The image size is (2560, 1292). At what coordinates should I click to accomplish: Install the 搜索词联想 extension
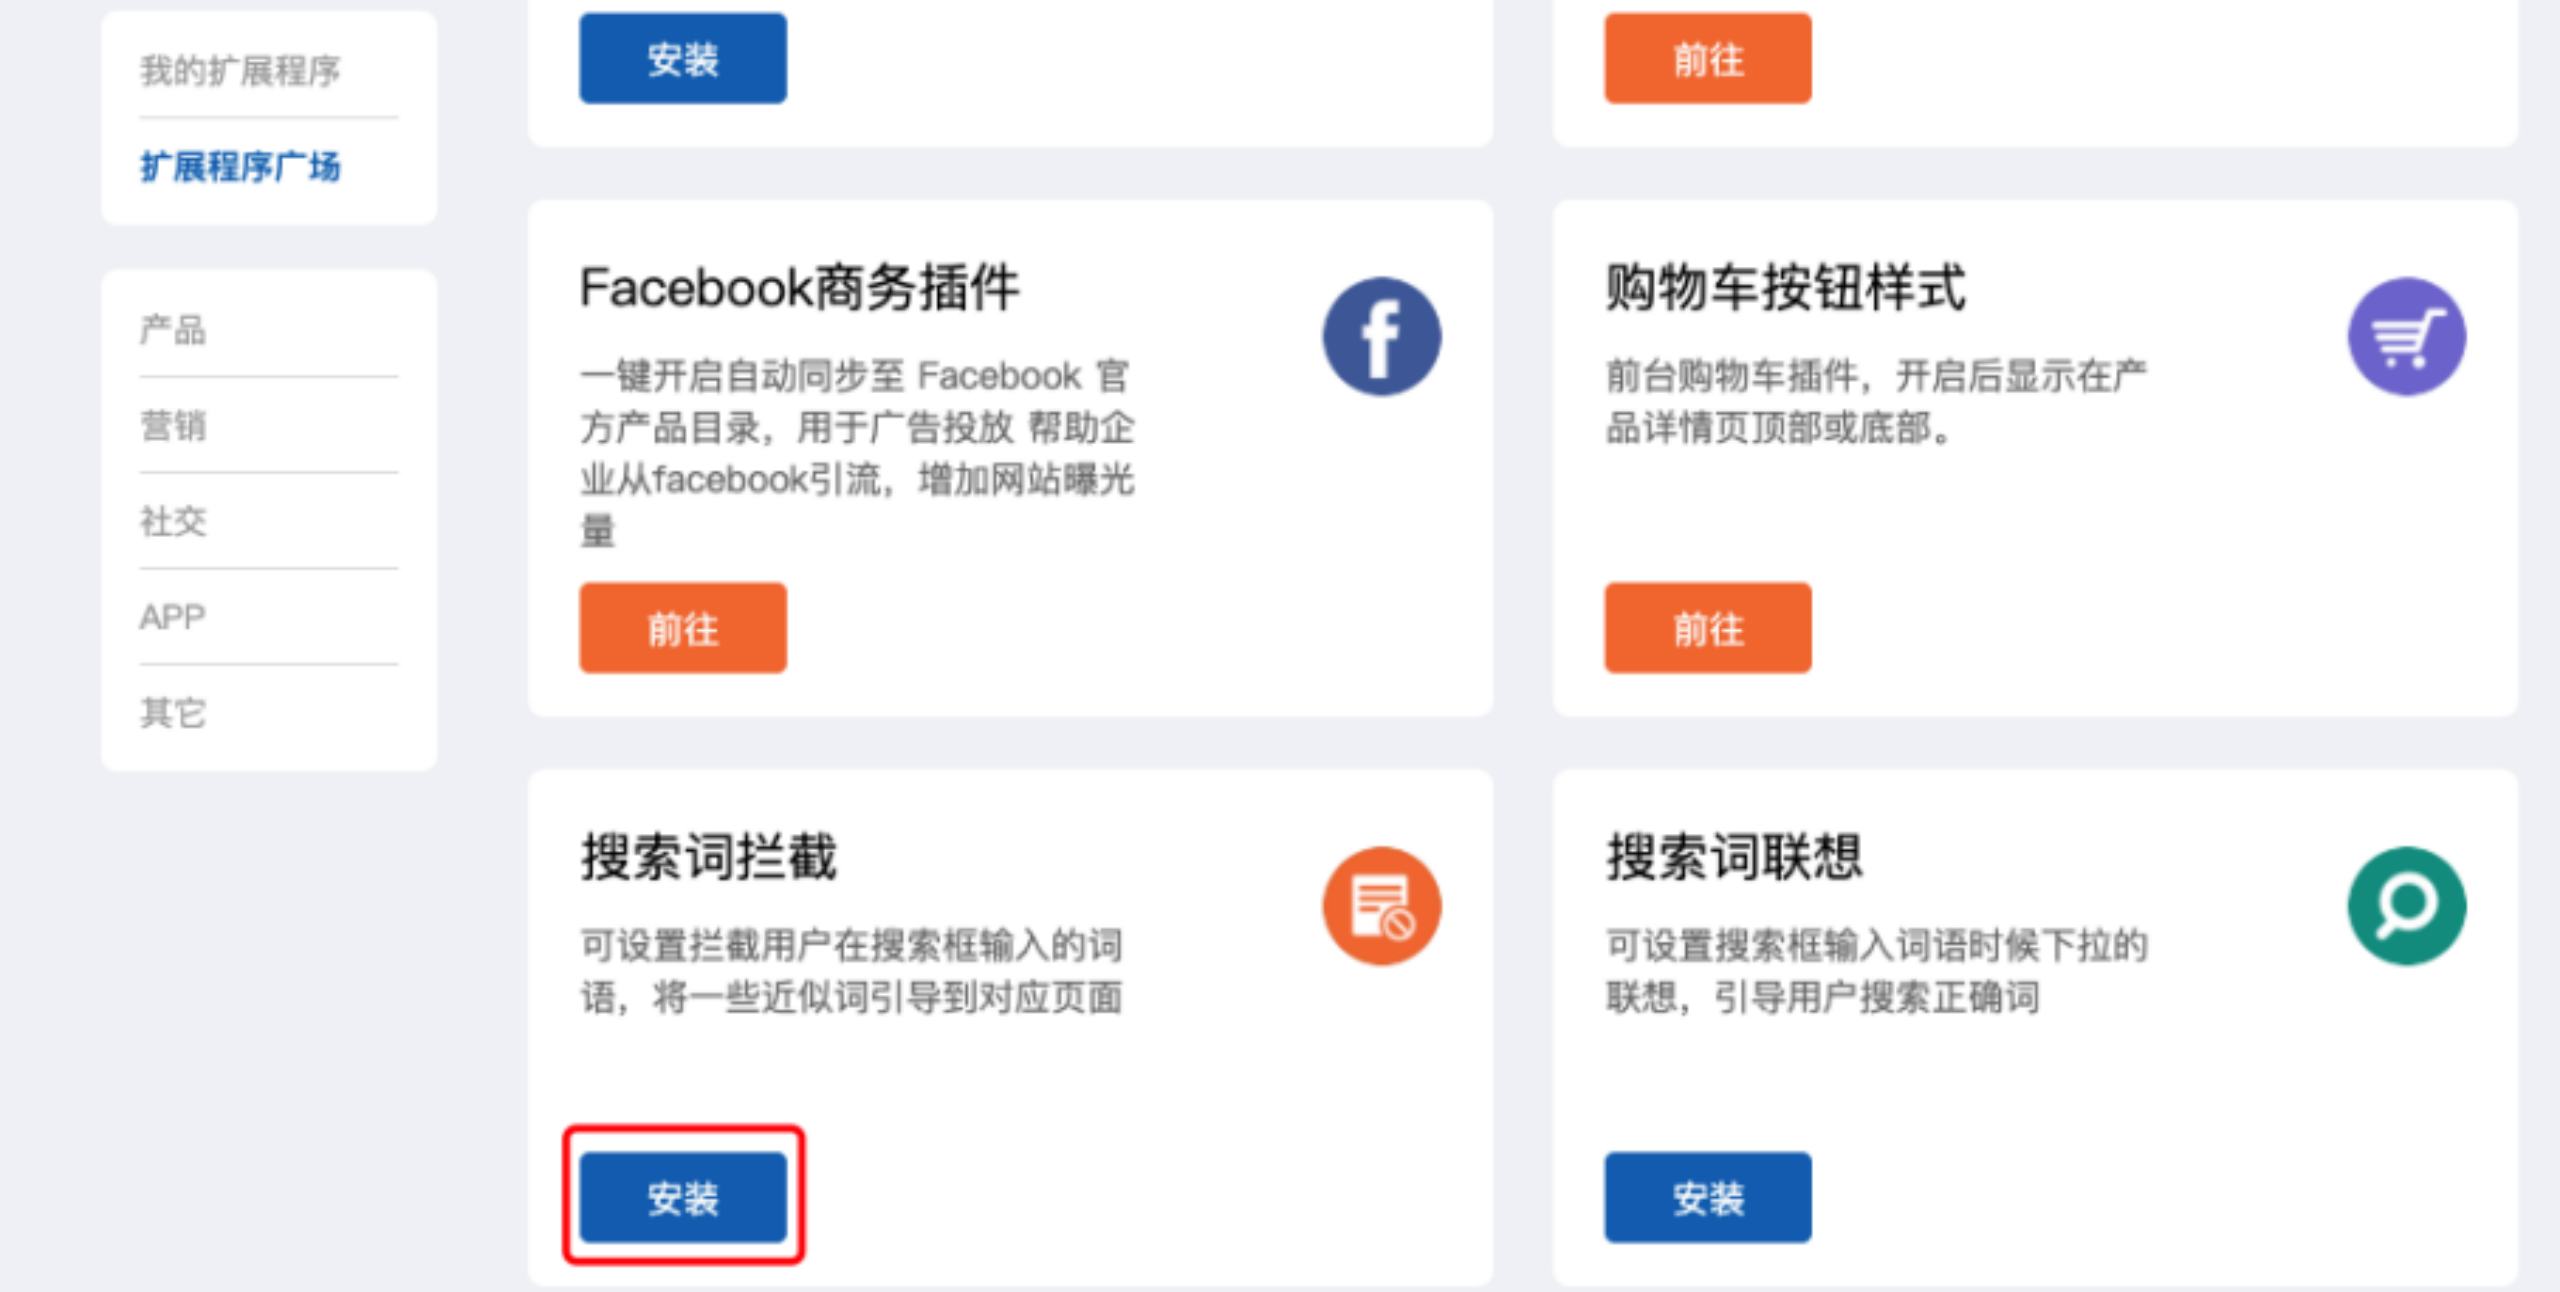point(1708,1197)
